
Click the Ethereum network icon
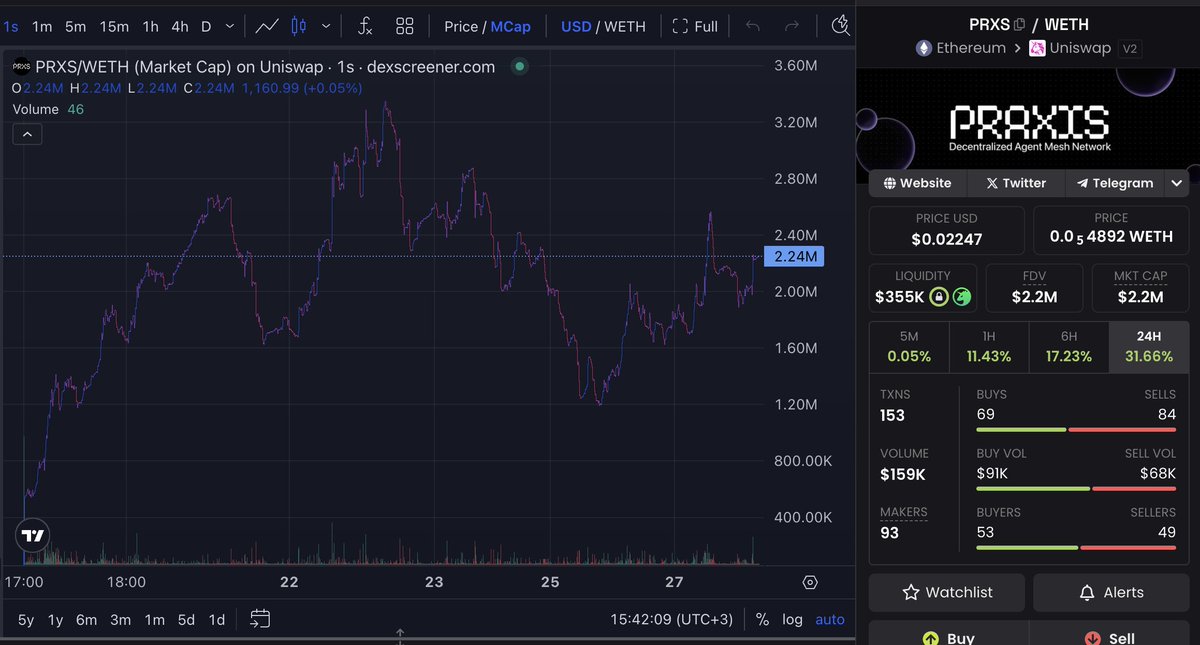coord(921,47)
